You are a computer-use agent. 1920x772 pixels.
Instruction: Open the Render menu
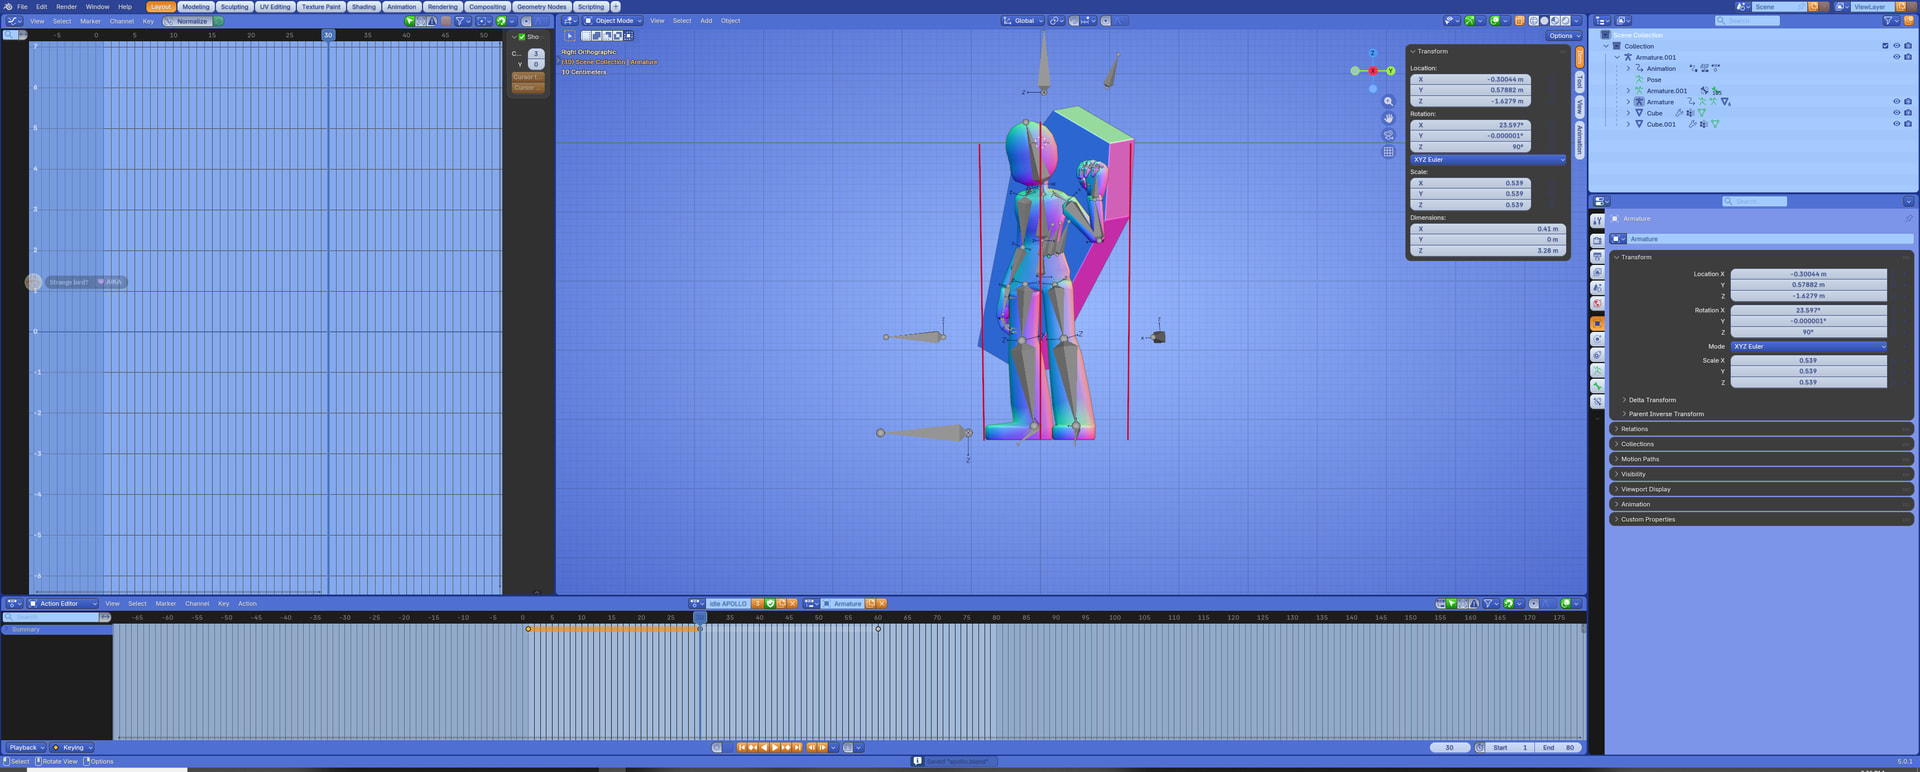pyautogui.click(x=66, y=7)
